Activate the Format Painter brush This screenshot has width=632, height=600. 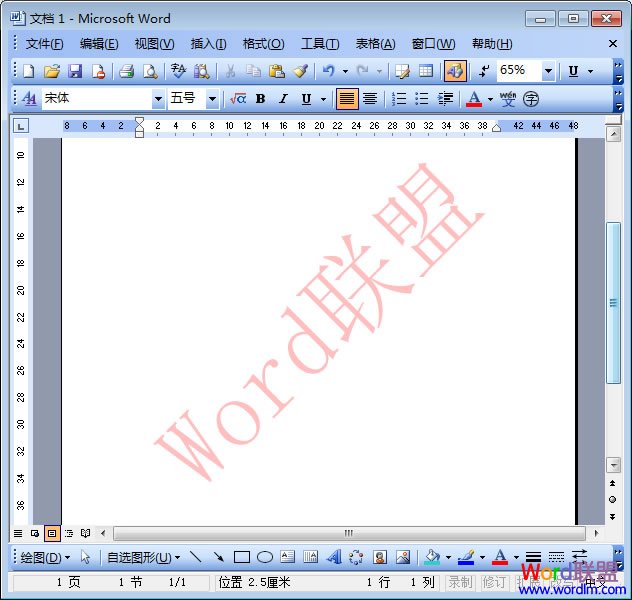click(300, 71)
